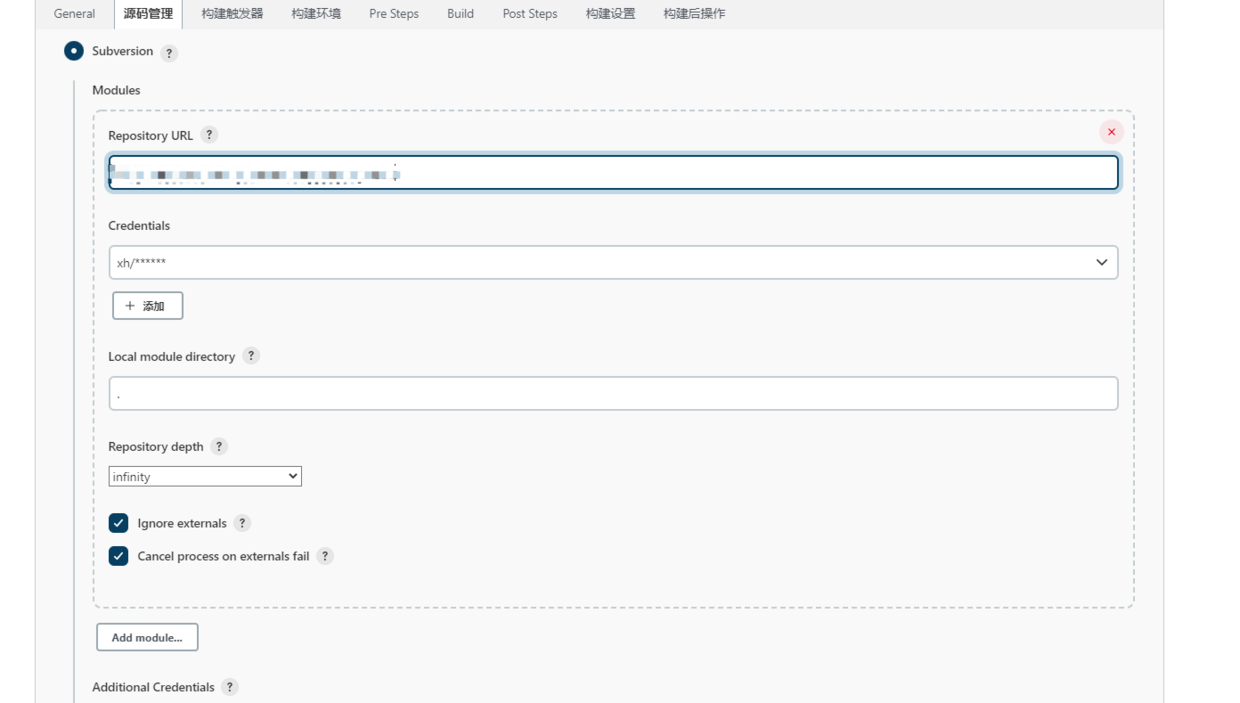Delete module with red X button
This screenshot has height=703, width=1240.
coord(1111,132)
